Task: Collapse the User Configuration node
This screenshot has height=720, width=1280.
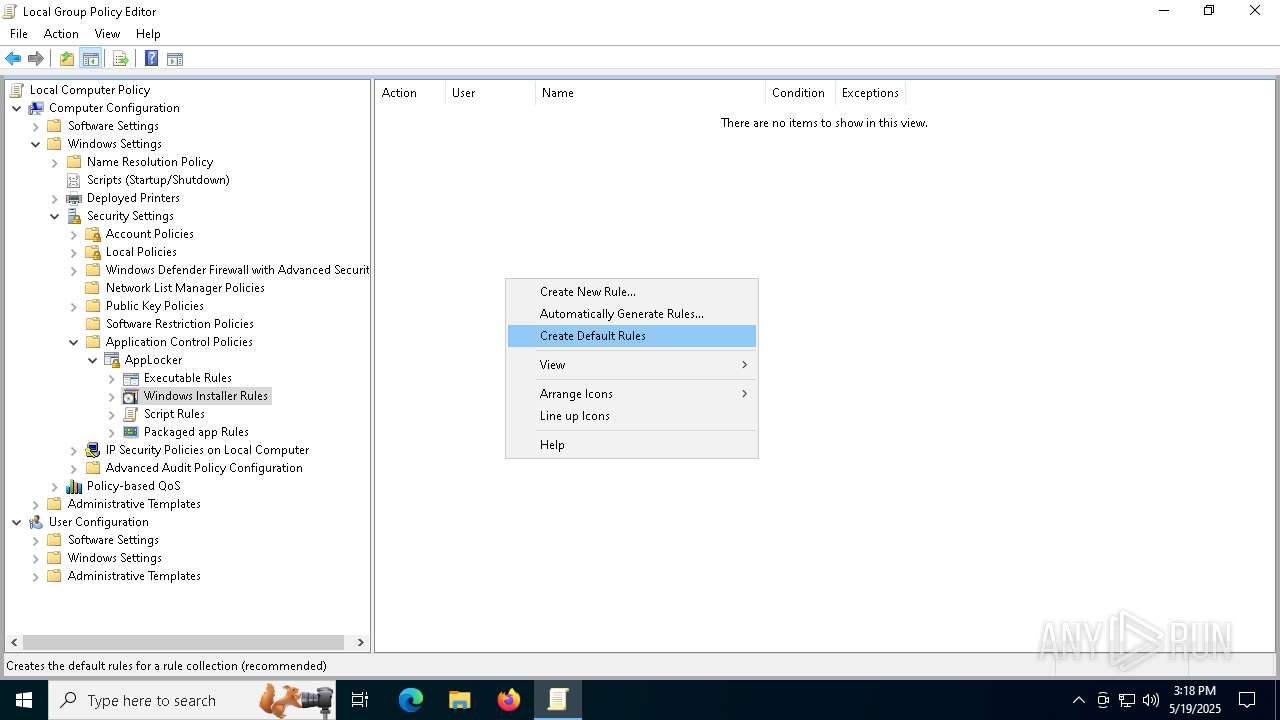Action: pos(17,522)
